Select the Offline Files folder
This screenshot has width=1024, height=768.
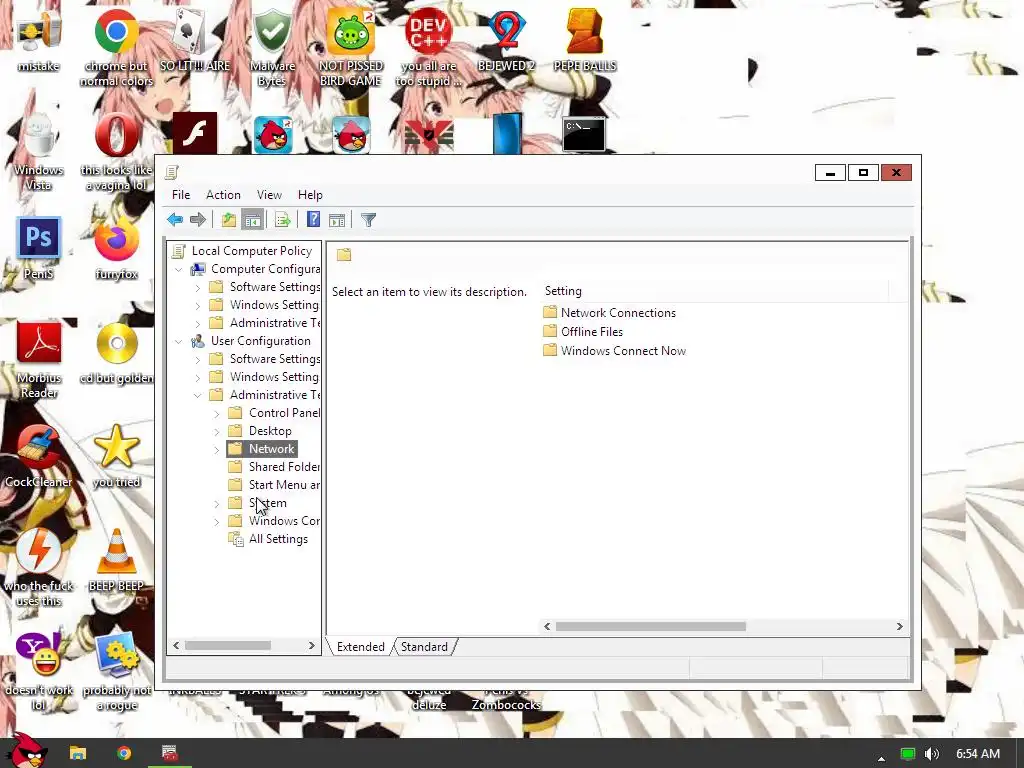(583, 332)
